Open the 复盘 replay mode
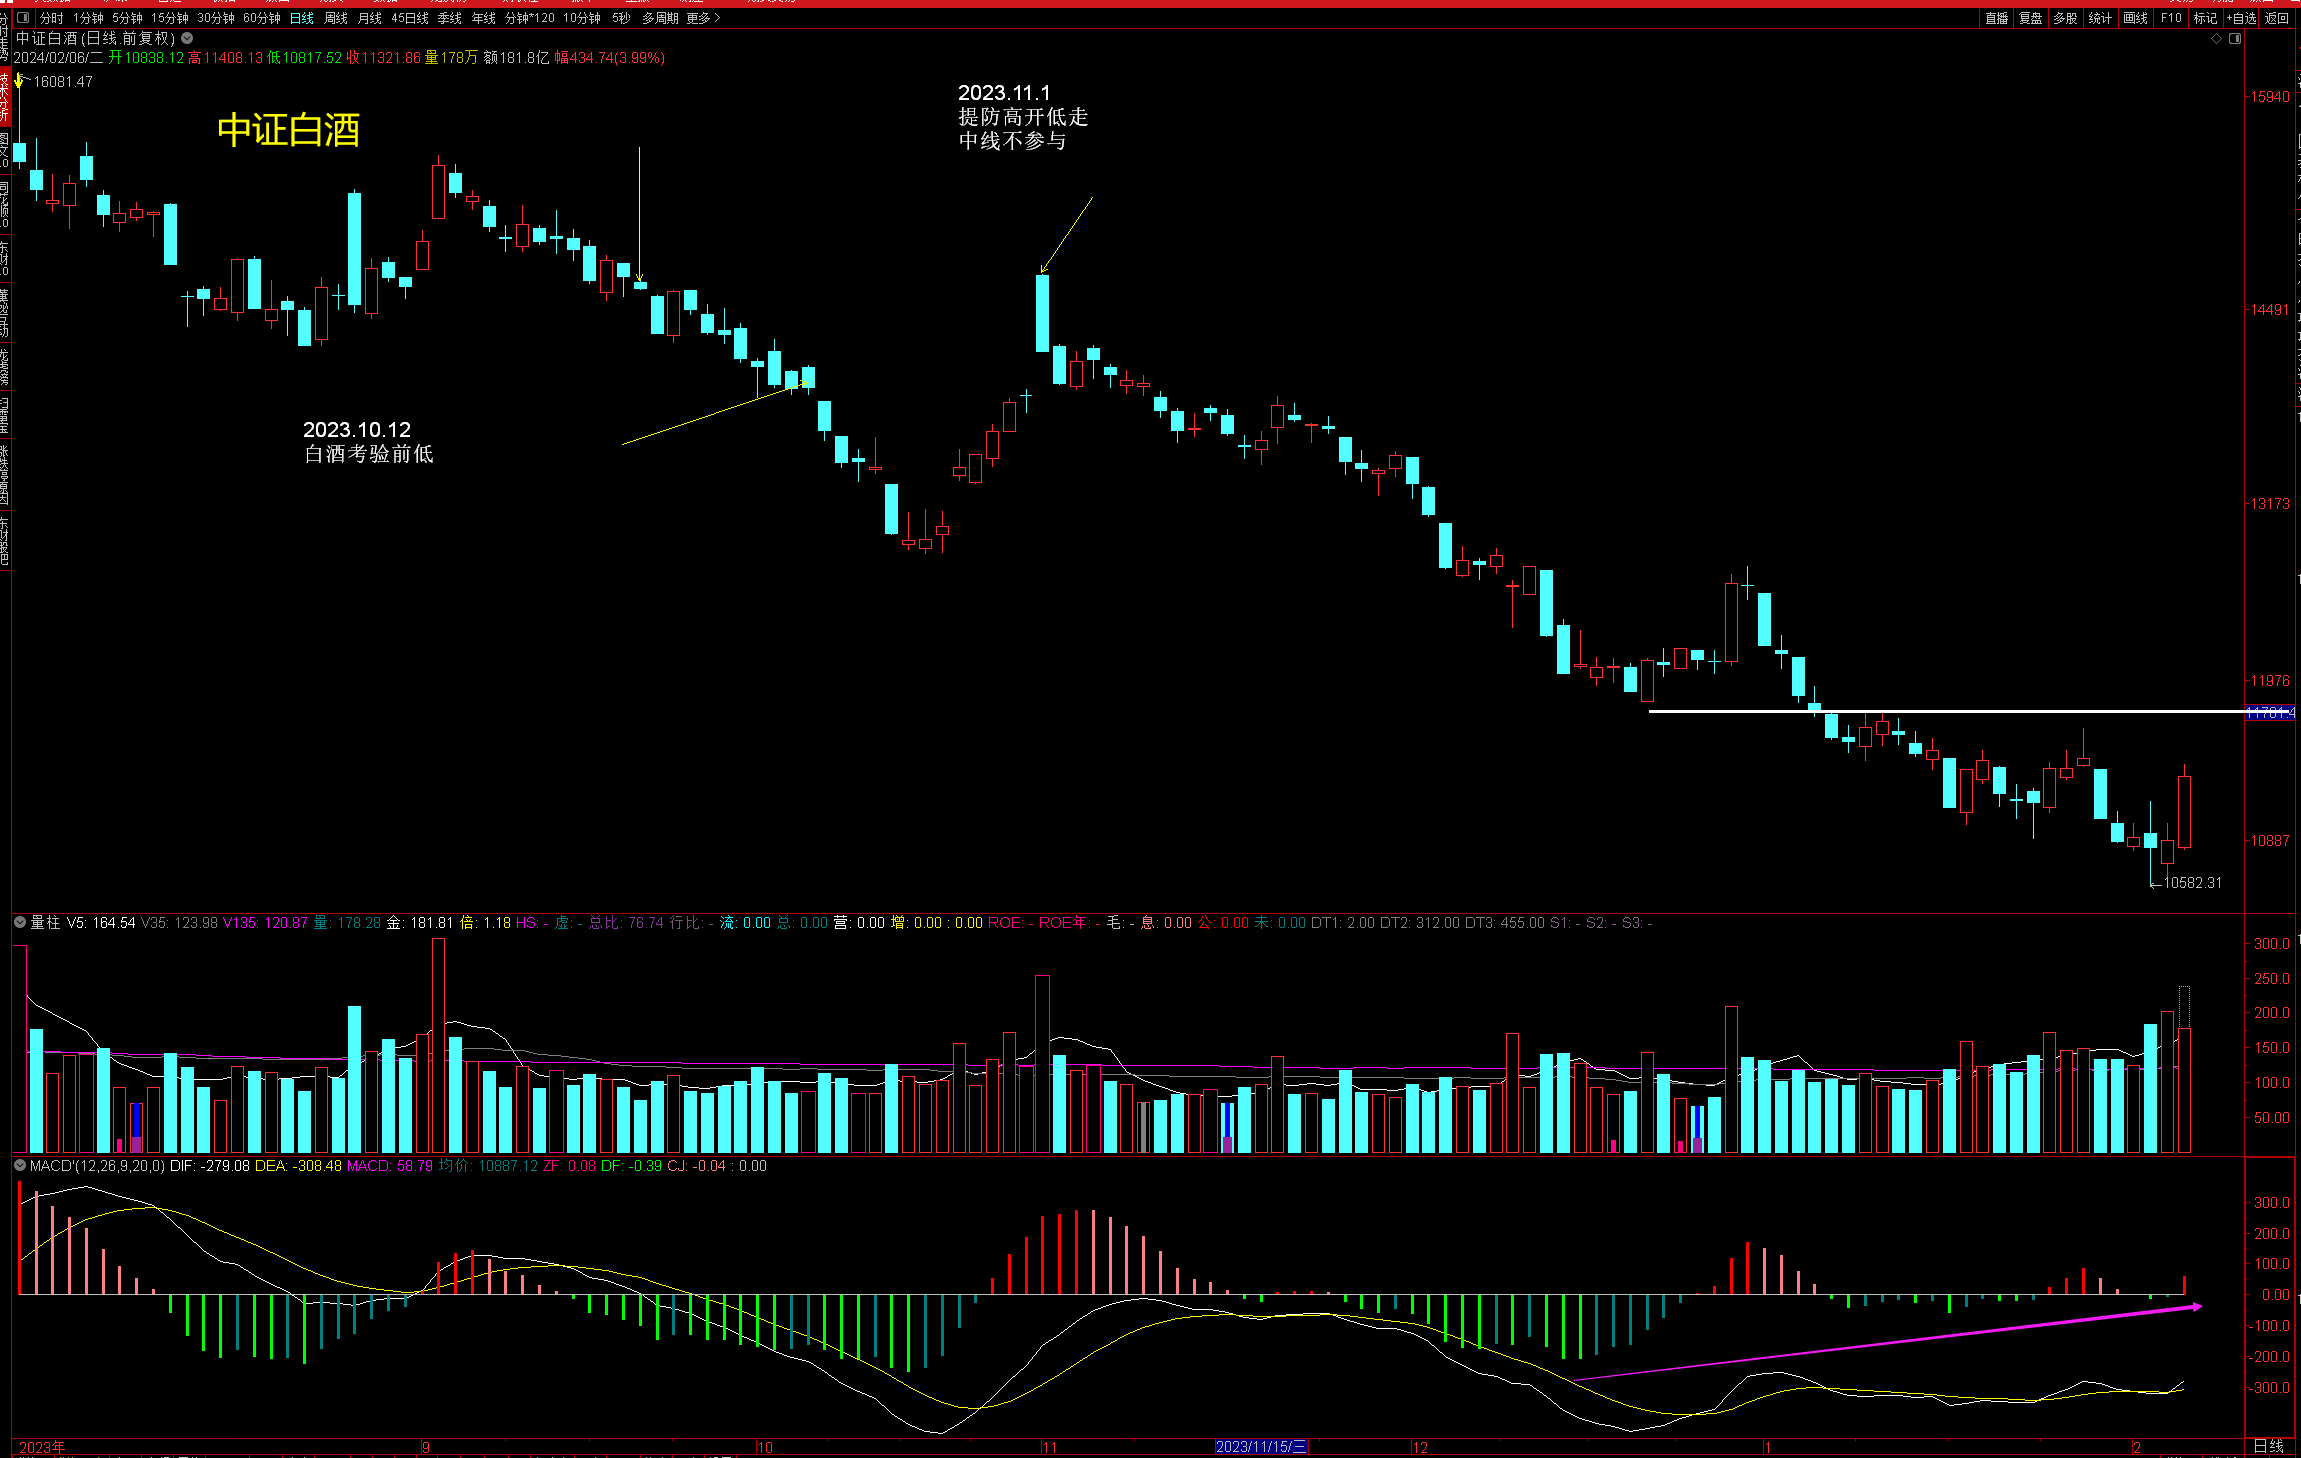This screenshot has height=1458, width=2301. pos(2030,18)
